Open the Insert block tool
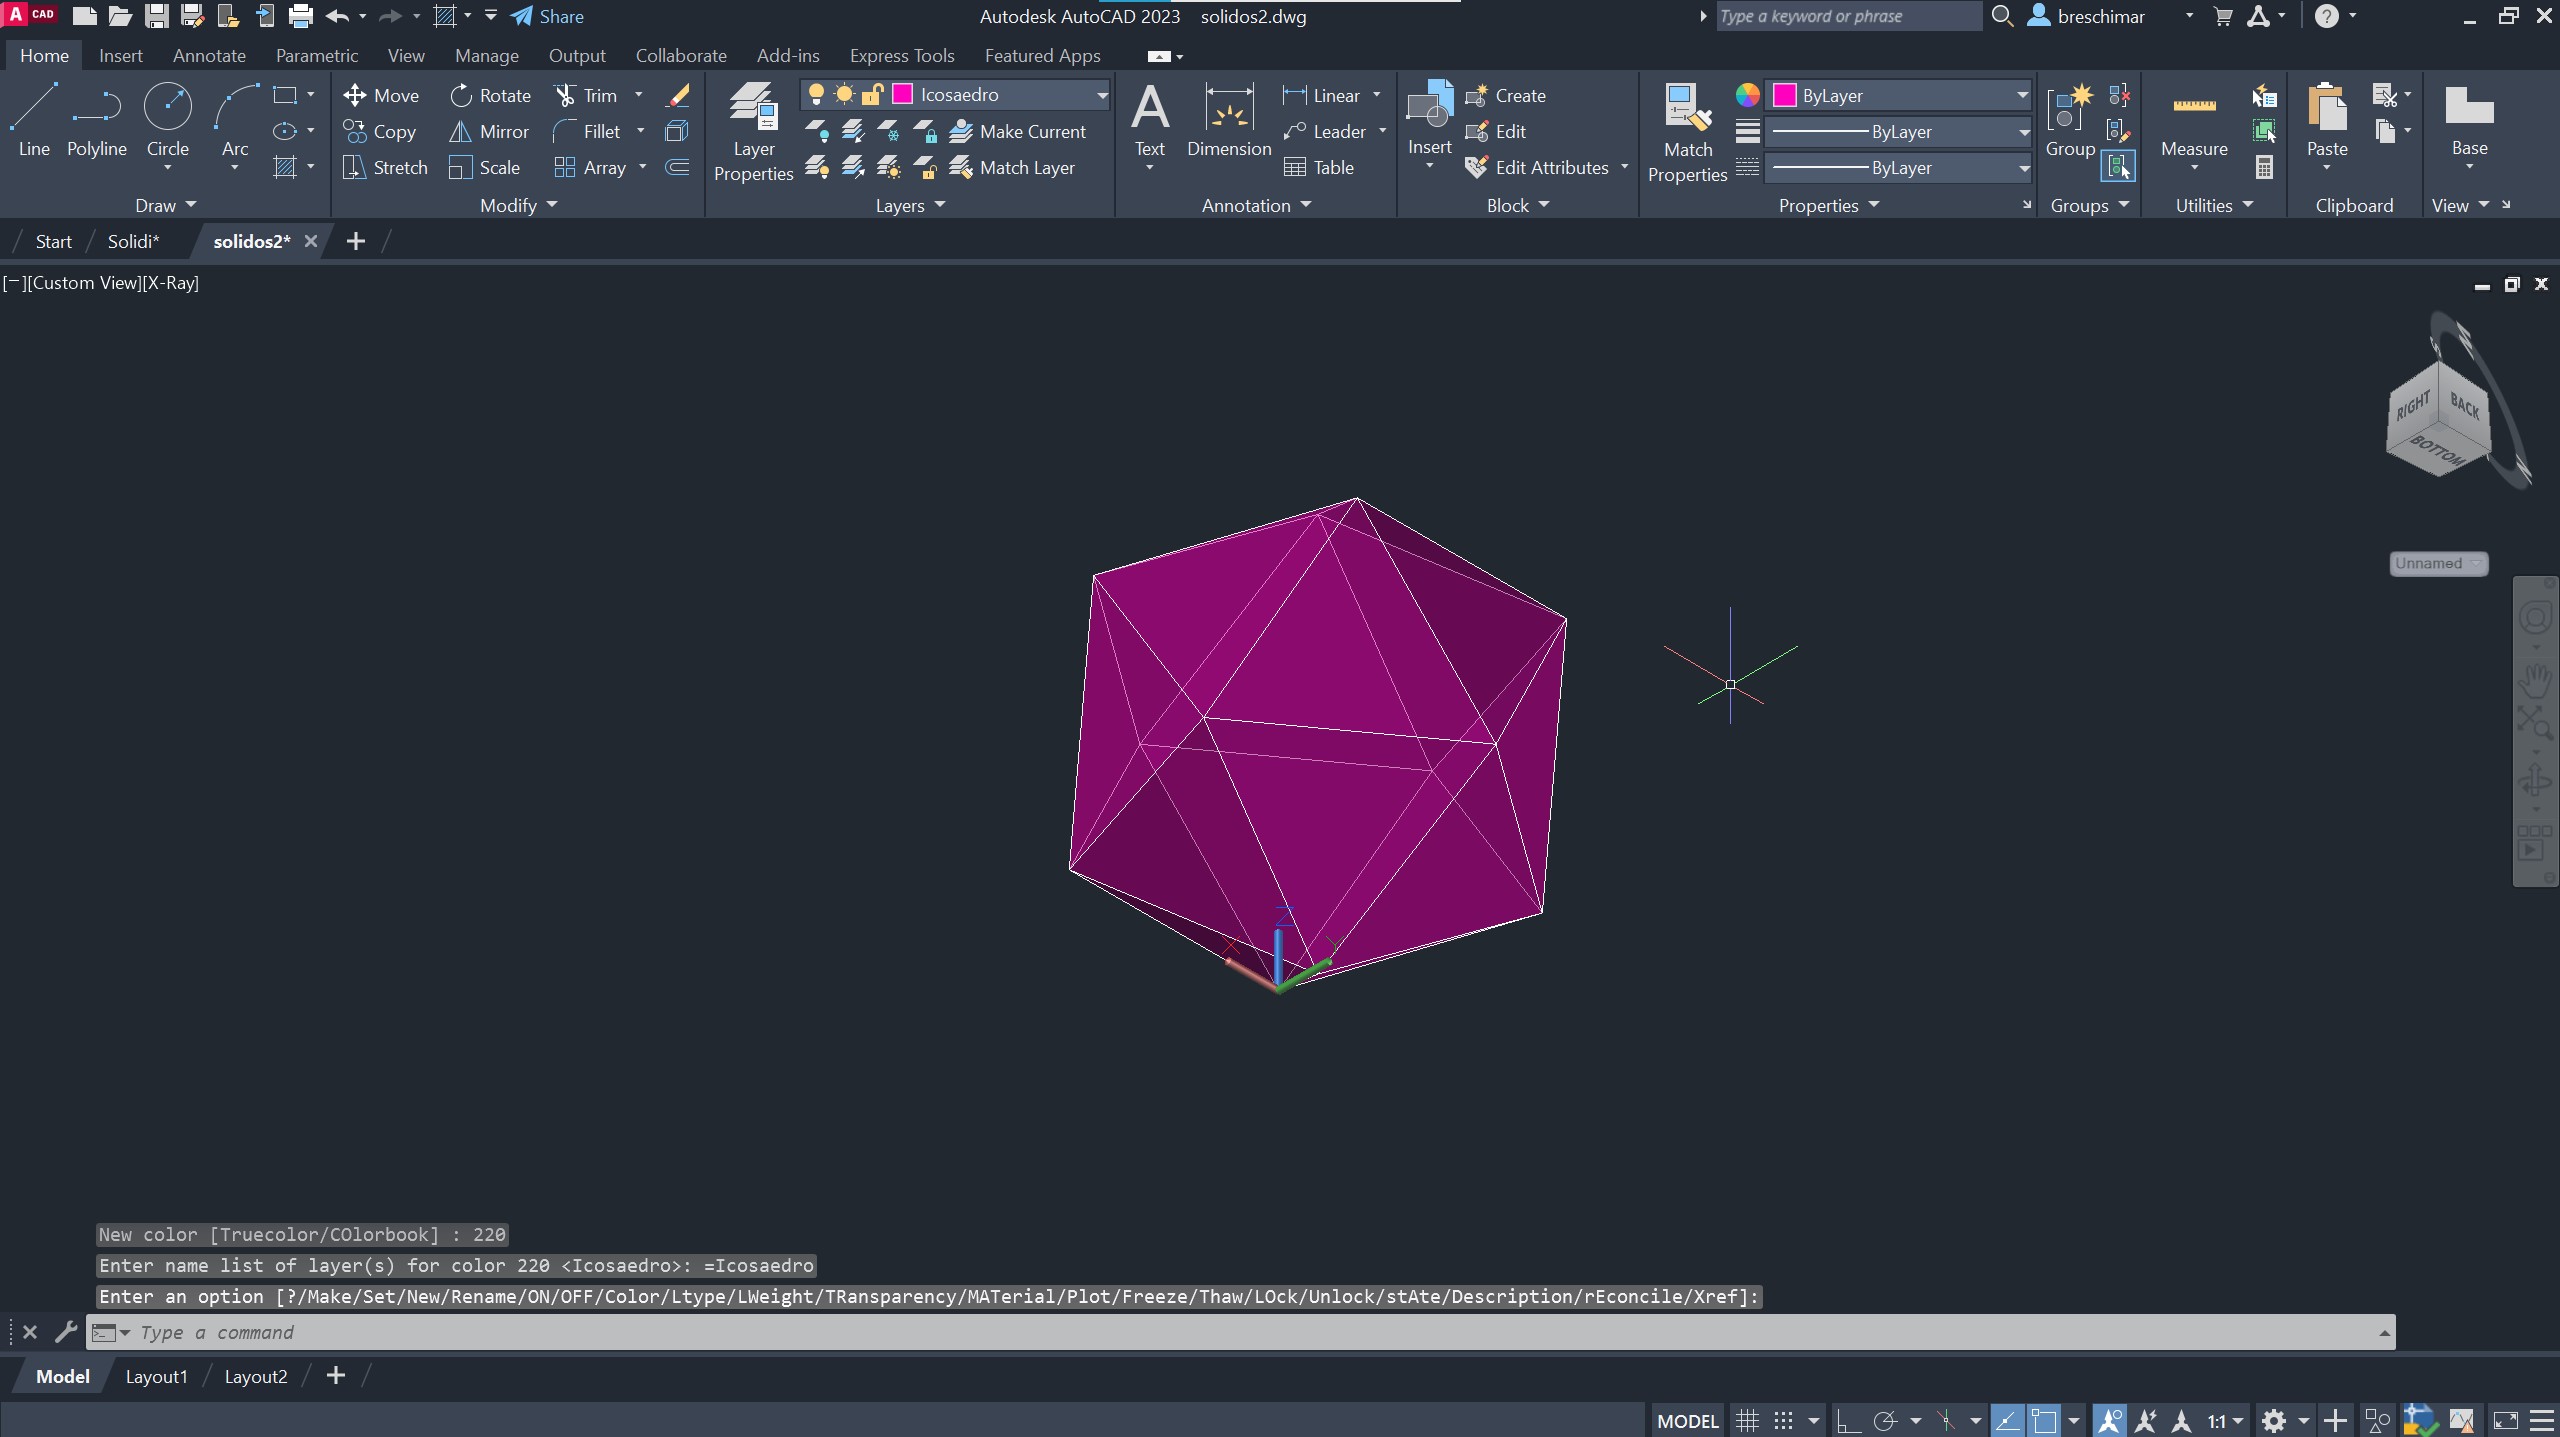 [1429, 118]
